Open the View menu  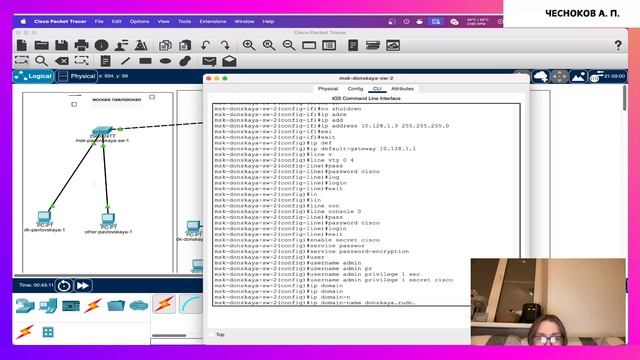pyautogui.click(x=163, y=21)
